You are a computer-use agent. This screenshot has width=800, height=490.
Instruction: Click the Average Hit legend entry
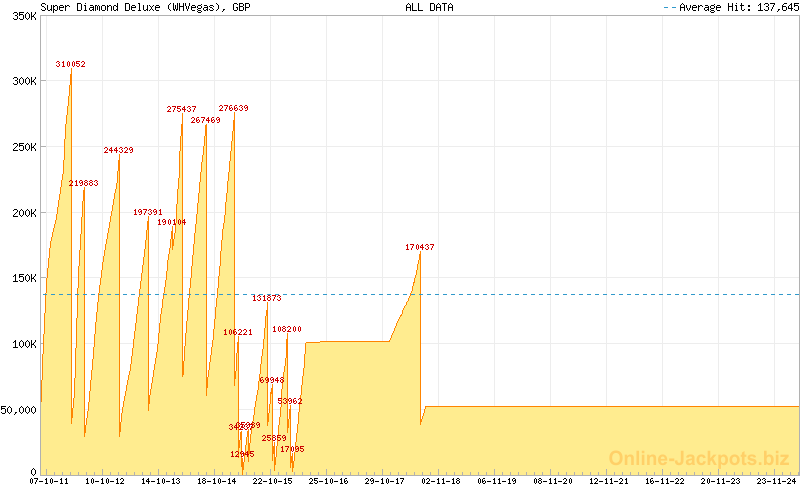tap(731, 7)
